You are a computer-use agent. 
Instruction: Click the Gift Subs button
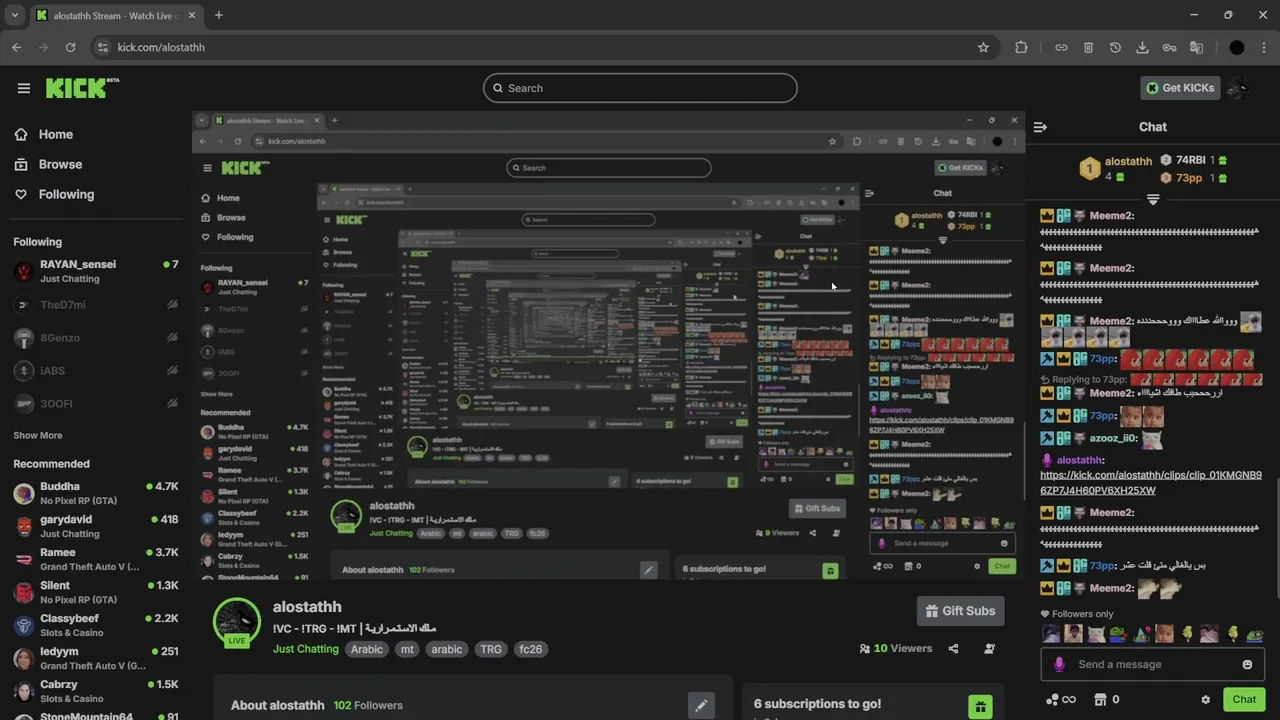tap(960, 611)
